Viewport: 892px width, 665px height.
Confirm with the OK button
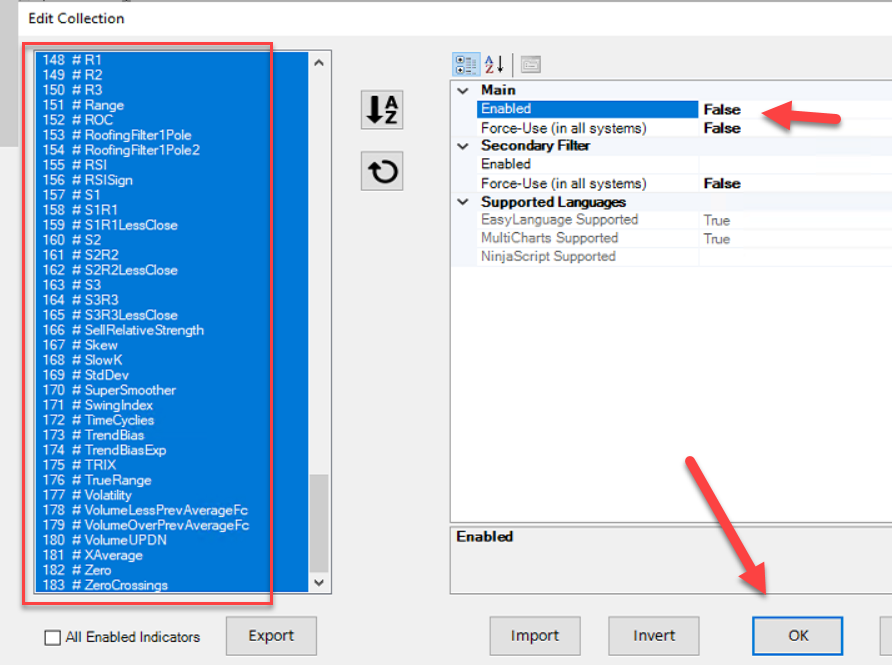pos(797,636)
